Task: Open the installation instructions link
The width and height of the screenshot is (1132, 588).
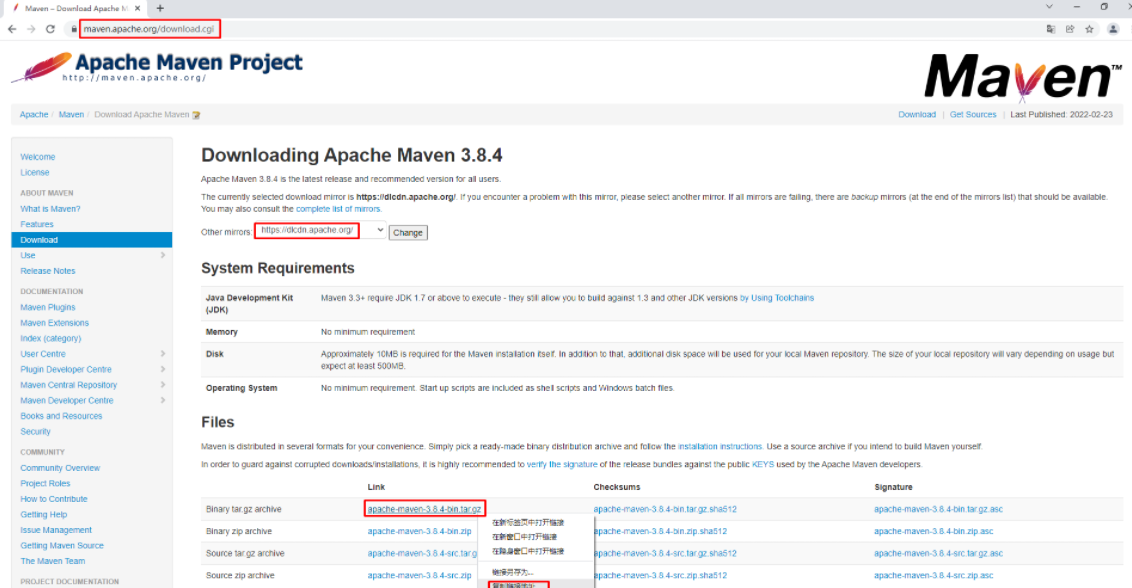Action: pyautogui.click(x=720, y=446)
